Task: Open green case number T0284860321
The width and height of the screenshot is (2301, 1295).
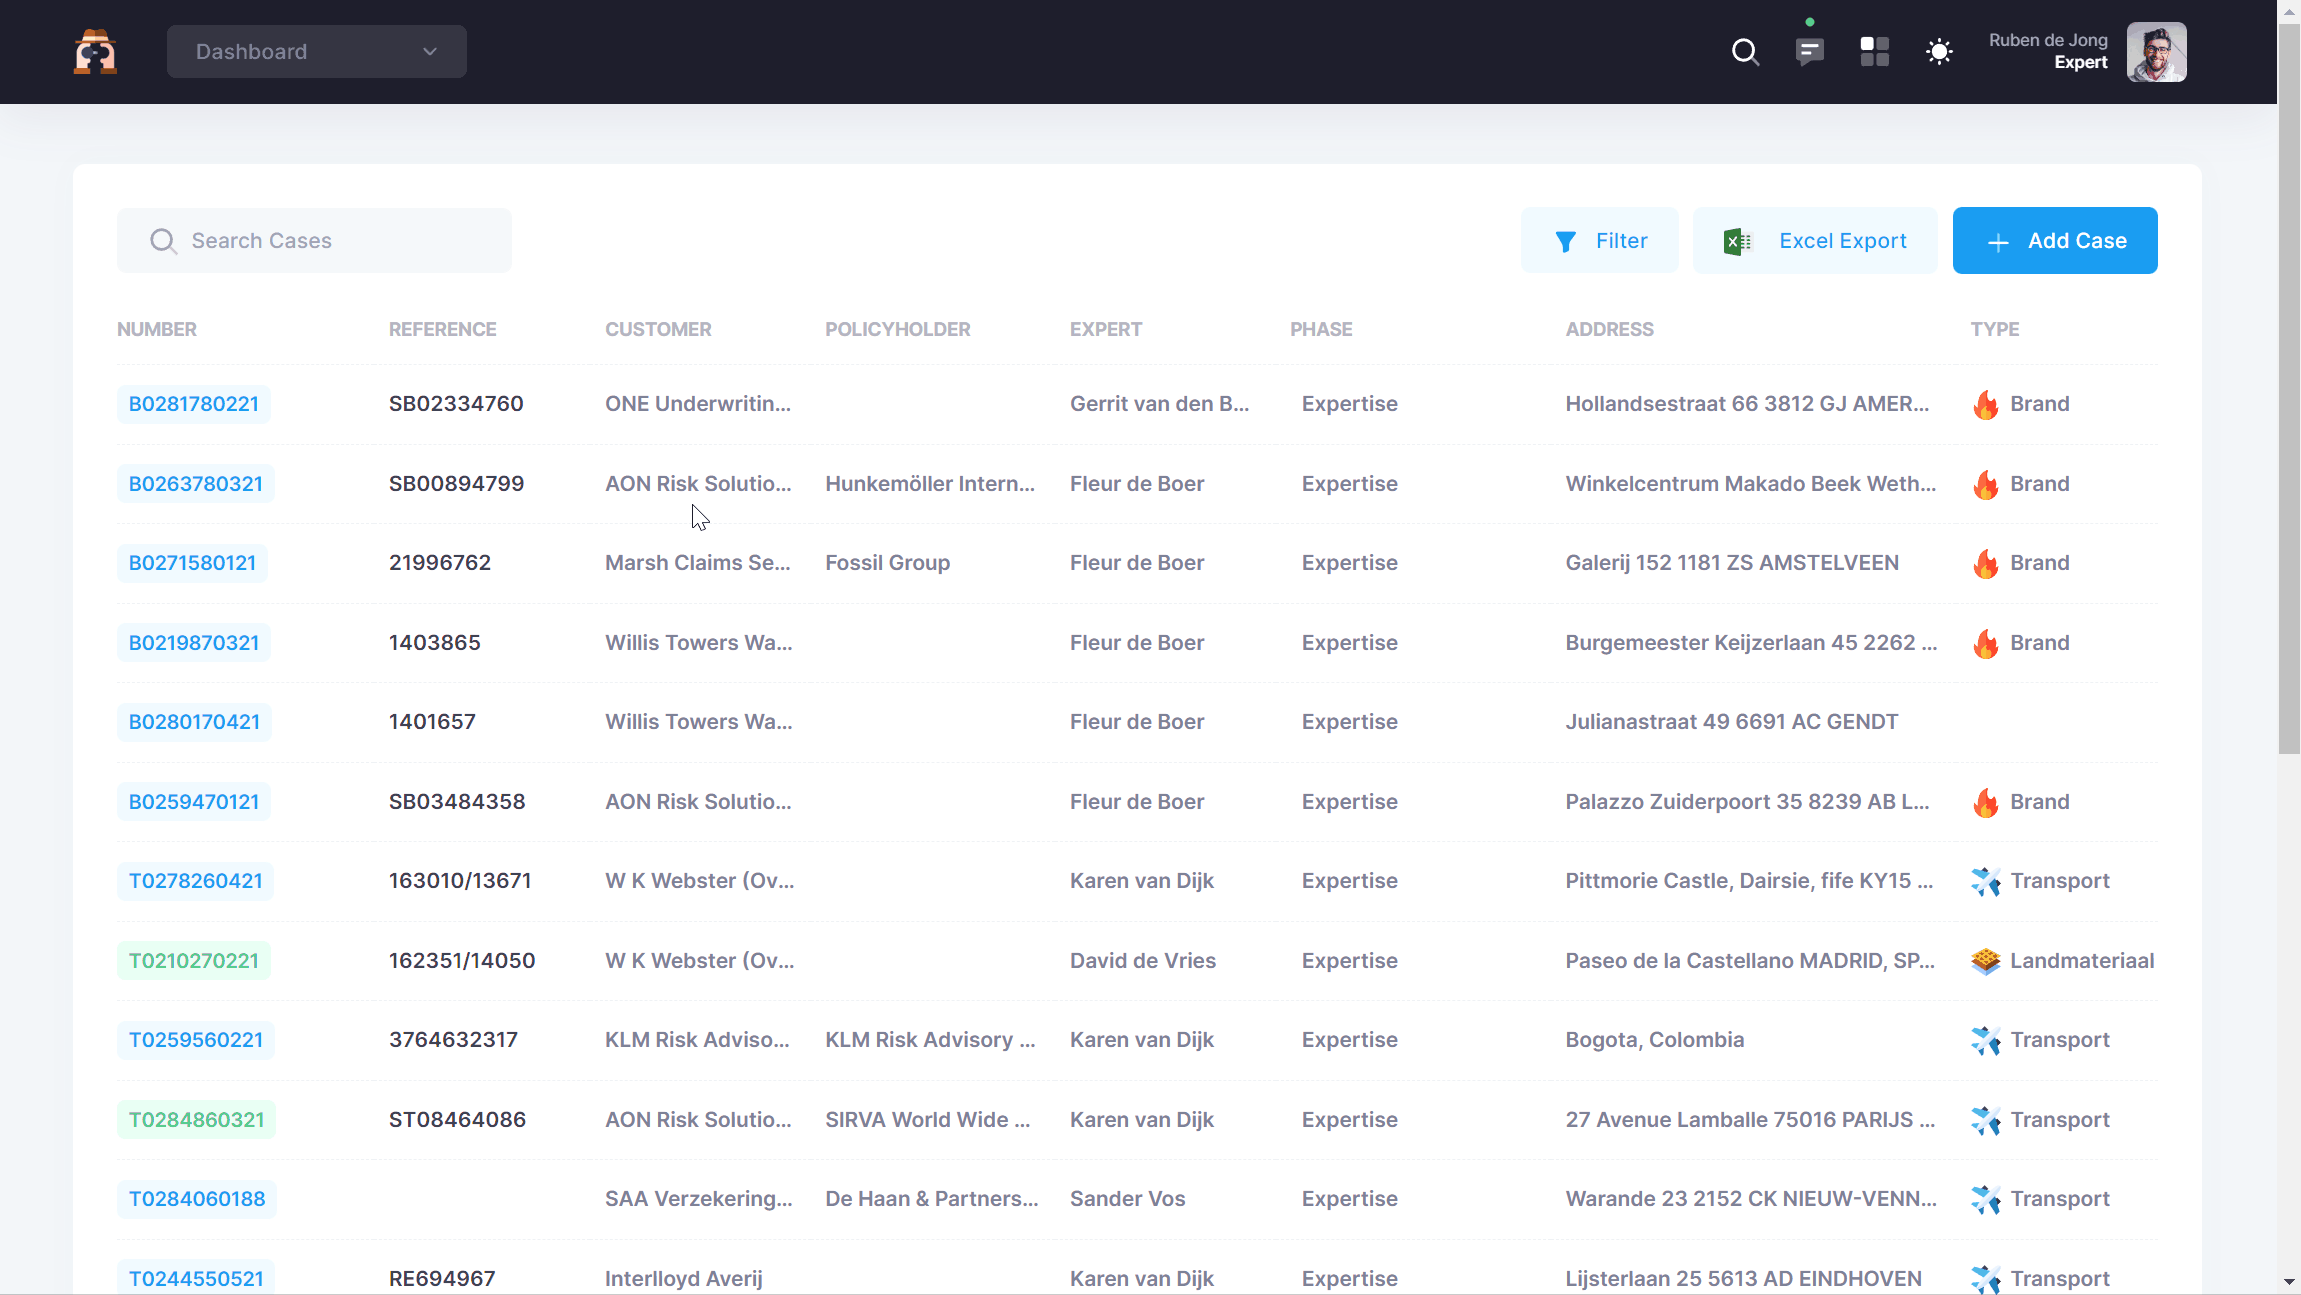Action: tap(197, 1120)
